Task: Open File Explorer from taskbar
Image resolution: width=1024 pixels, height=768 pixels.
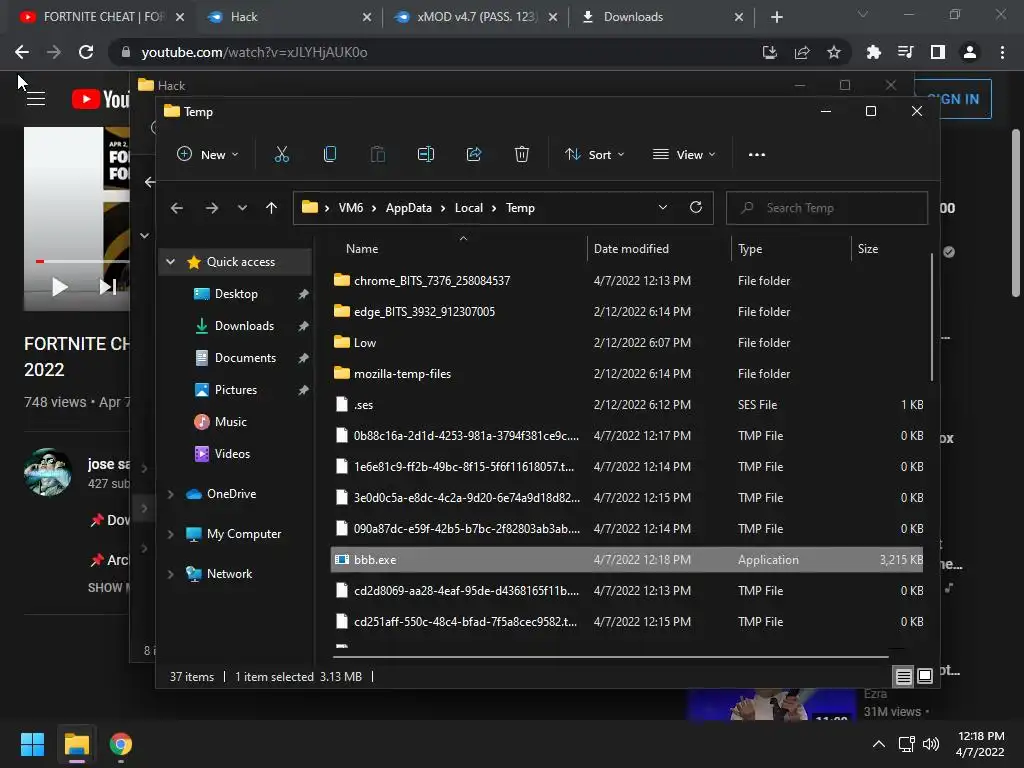Action: (76, 744)
